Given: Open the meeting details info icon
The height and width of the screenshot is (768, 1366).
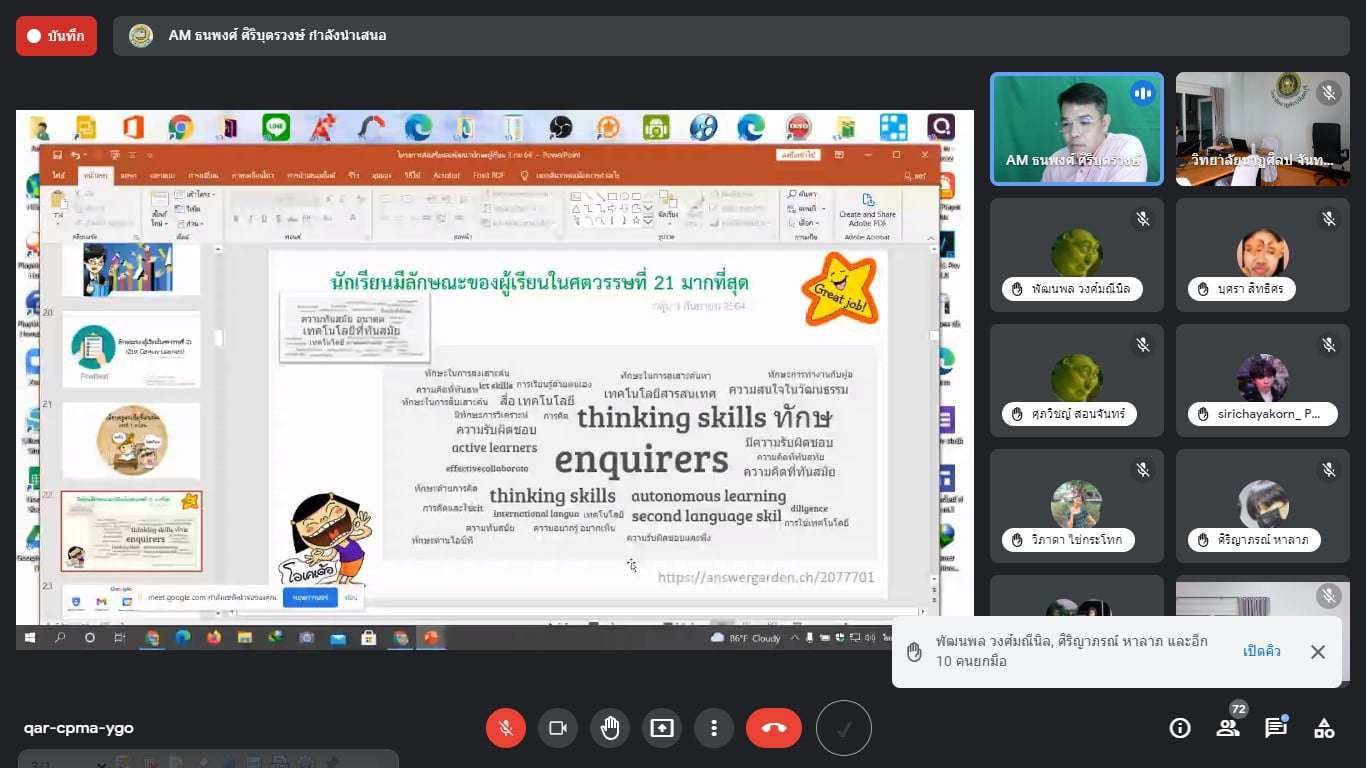Looking at the screenshot, I should (1180, 728).
